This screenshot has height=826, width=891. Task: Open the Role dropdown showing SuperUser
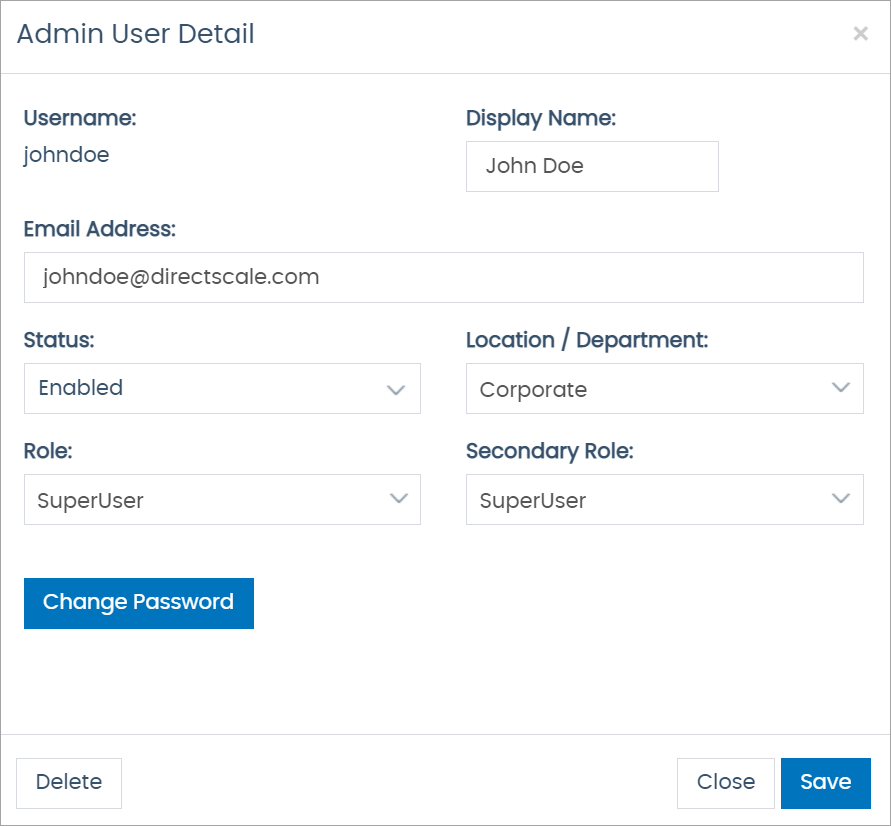222,499
